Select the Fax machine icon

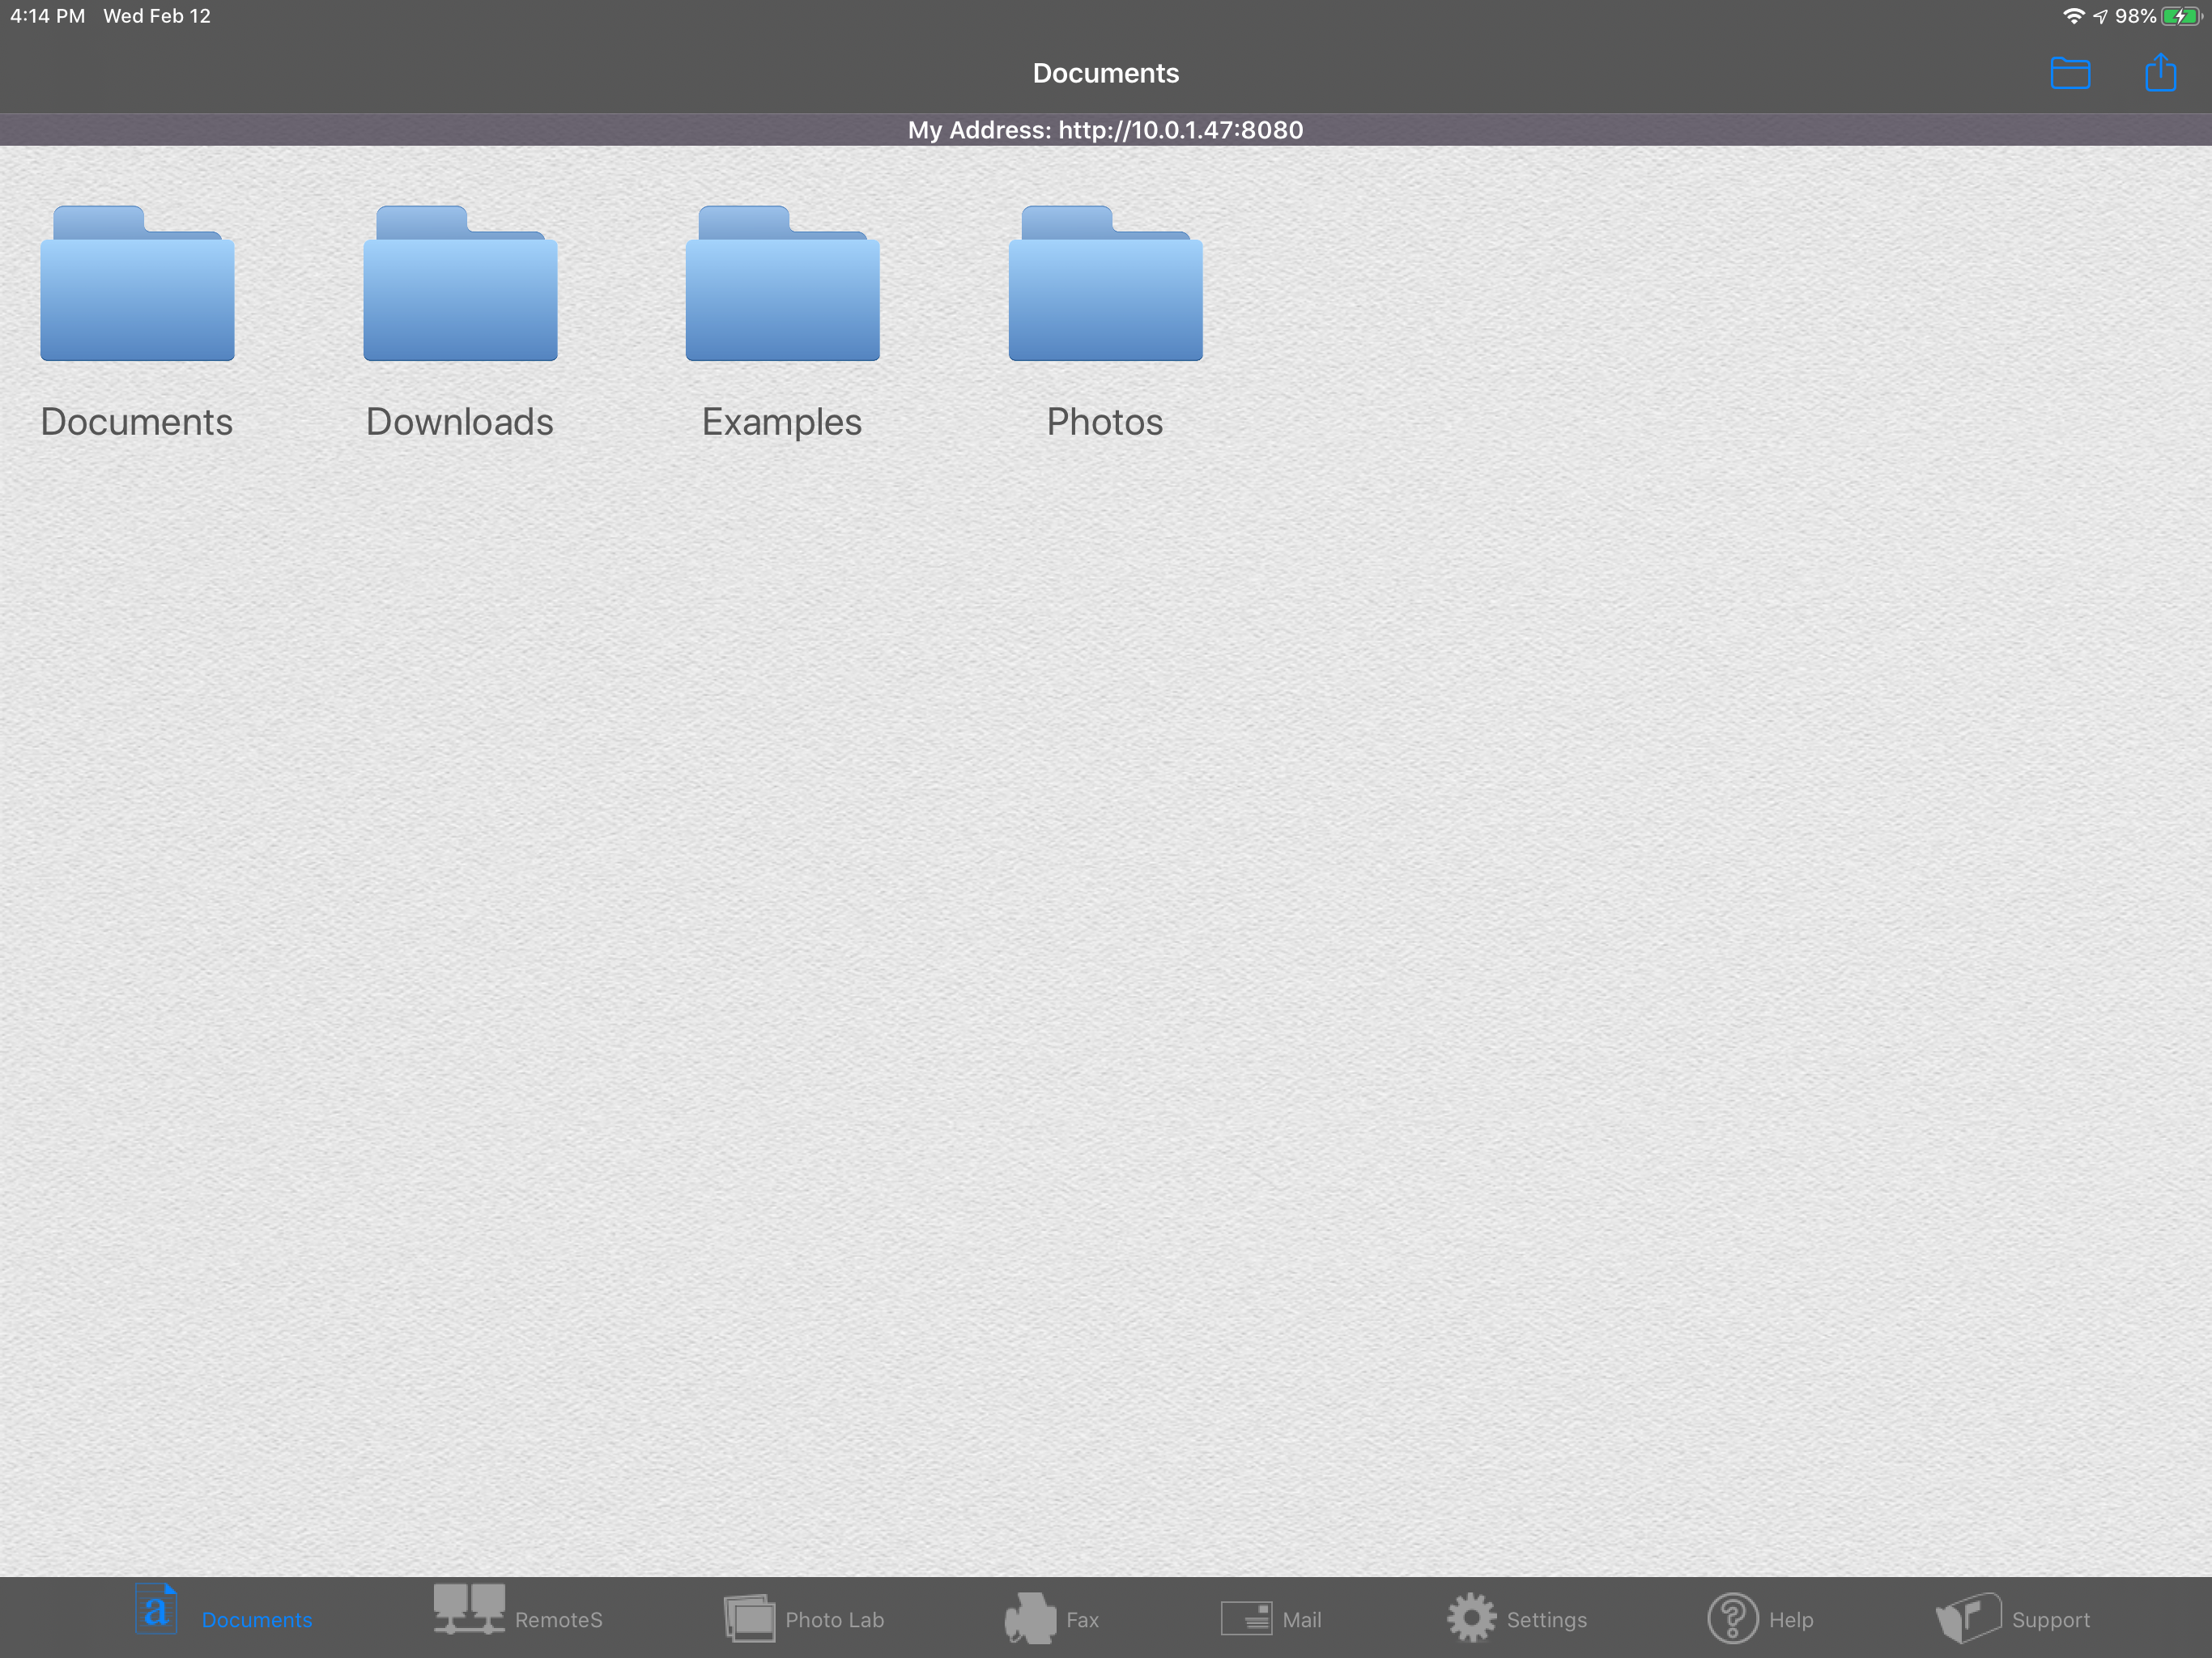1030,1618
